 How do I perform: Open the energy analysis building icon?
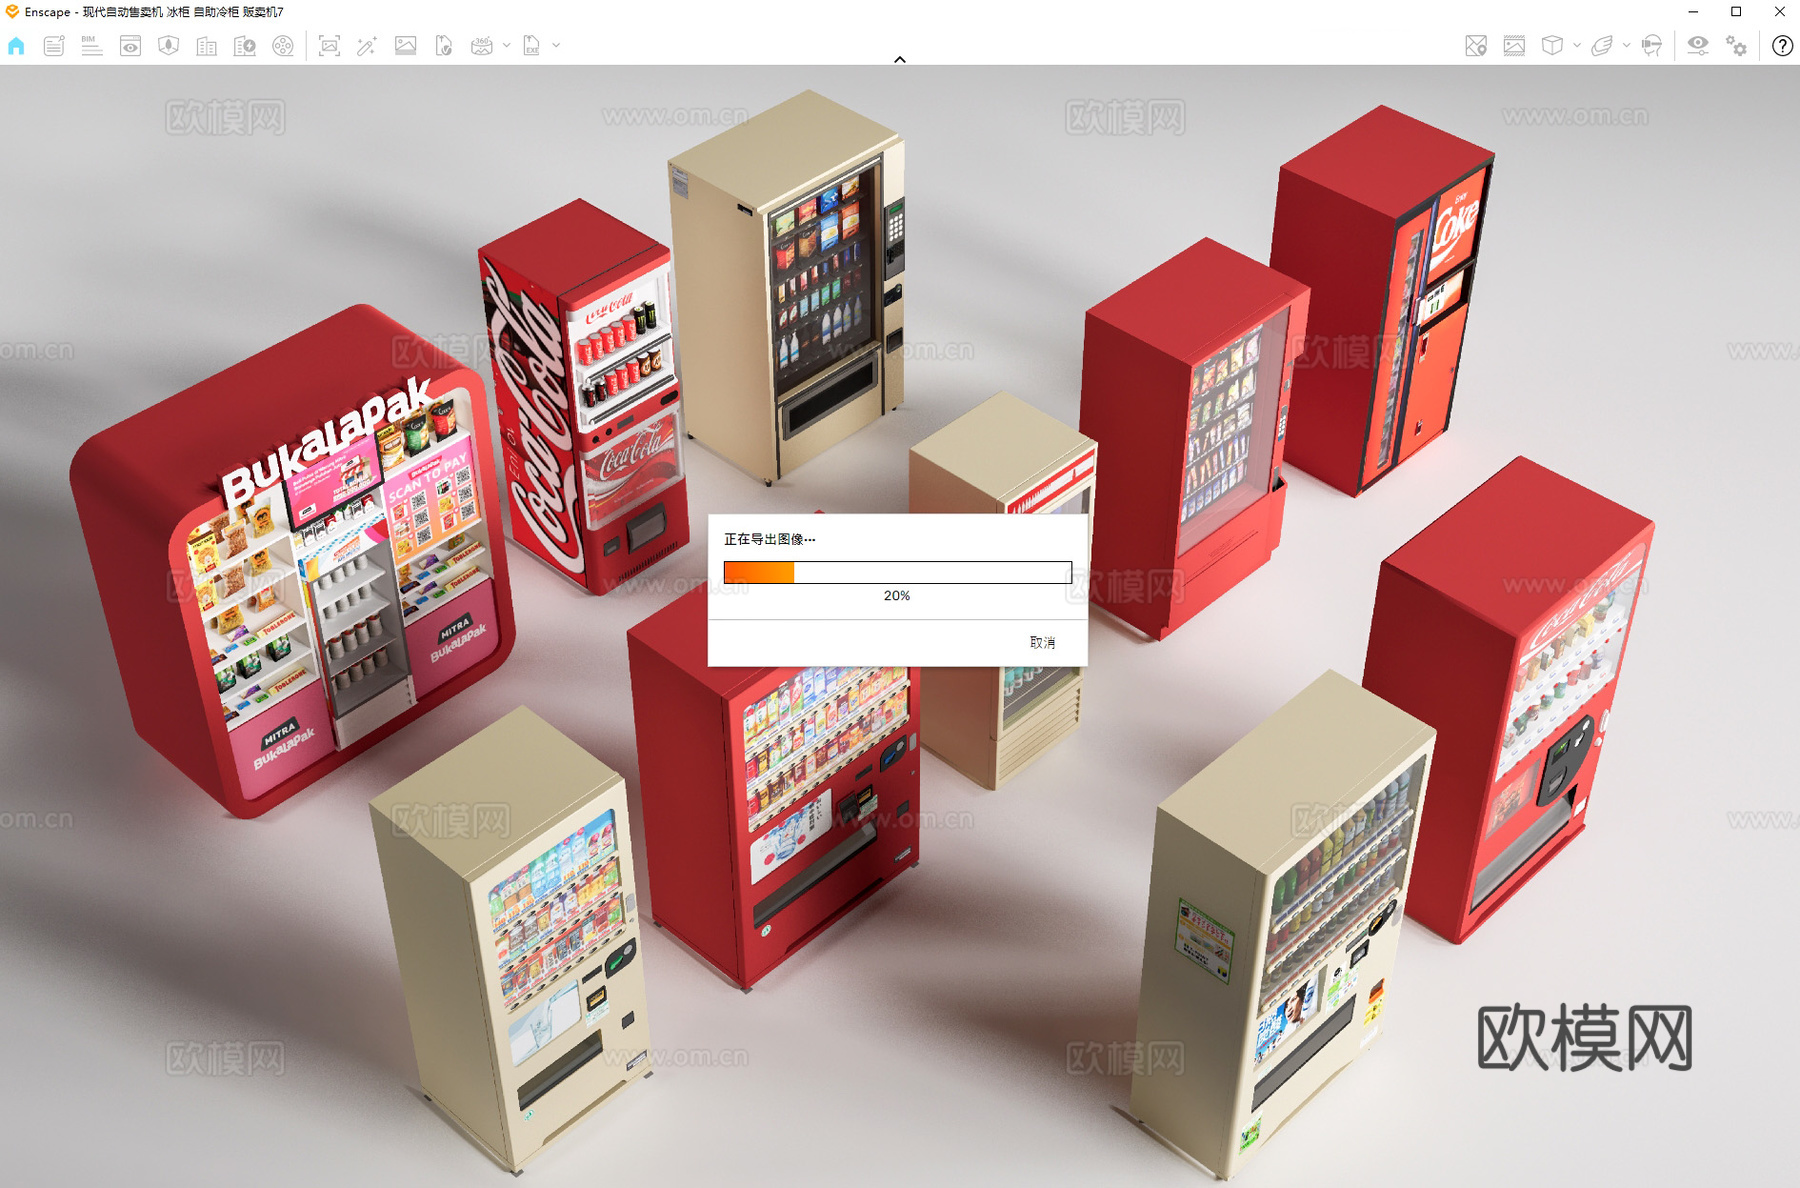pyautogui.click(x=245, y=46)
